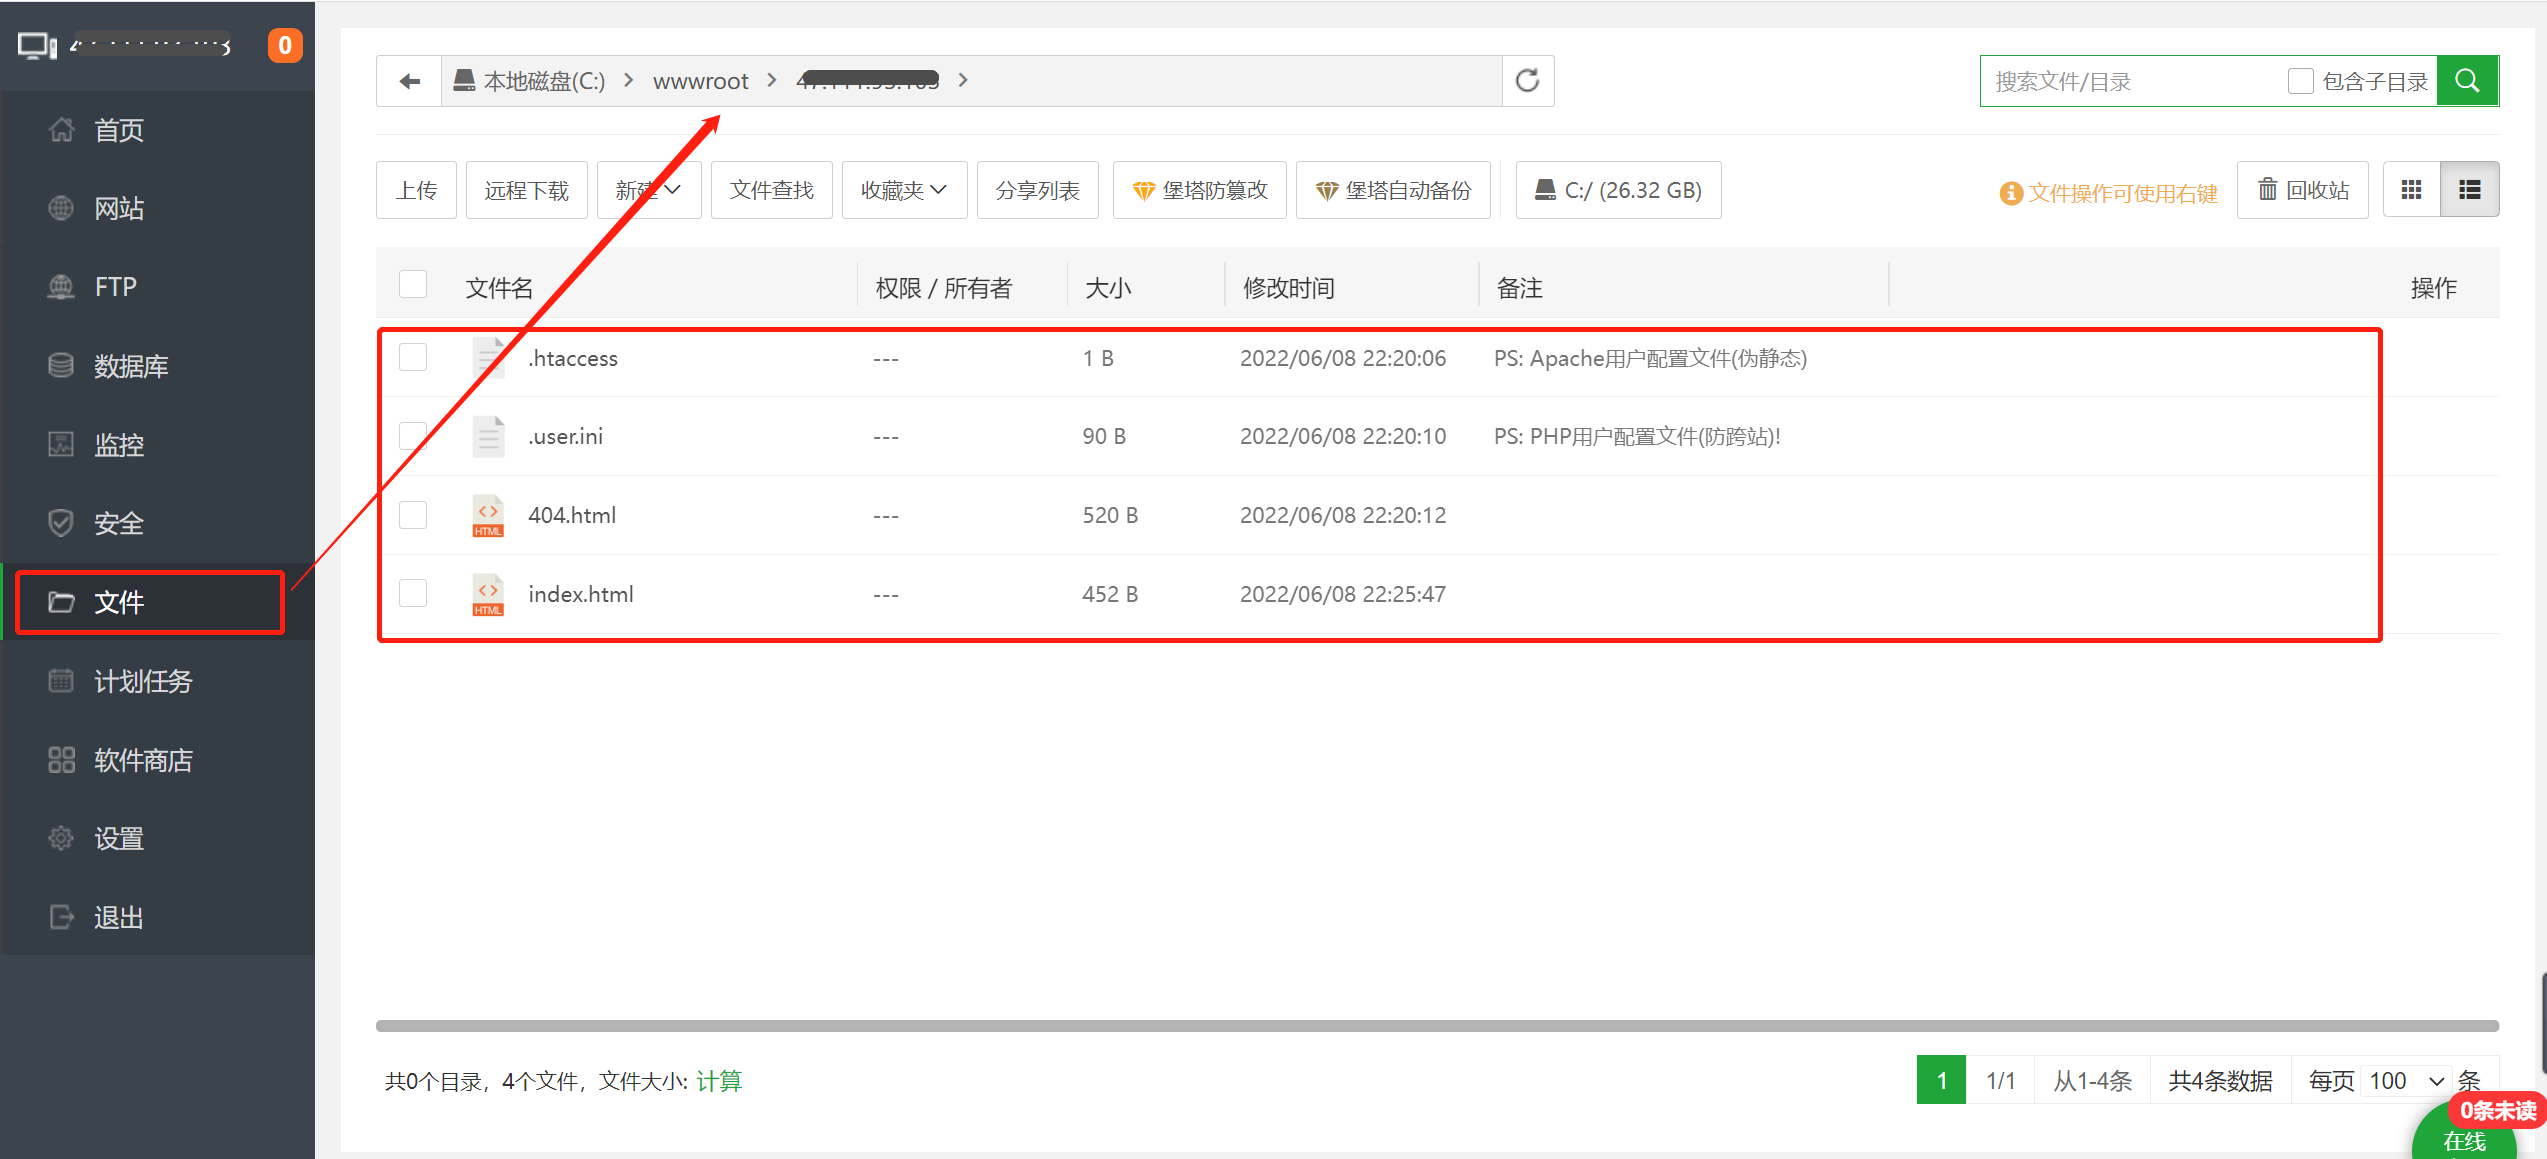Viewport: 2547px width, 1159px height.
Task: Toggle select-all checkbox in table header
Action: [x=413, y=285]
